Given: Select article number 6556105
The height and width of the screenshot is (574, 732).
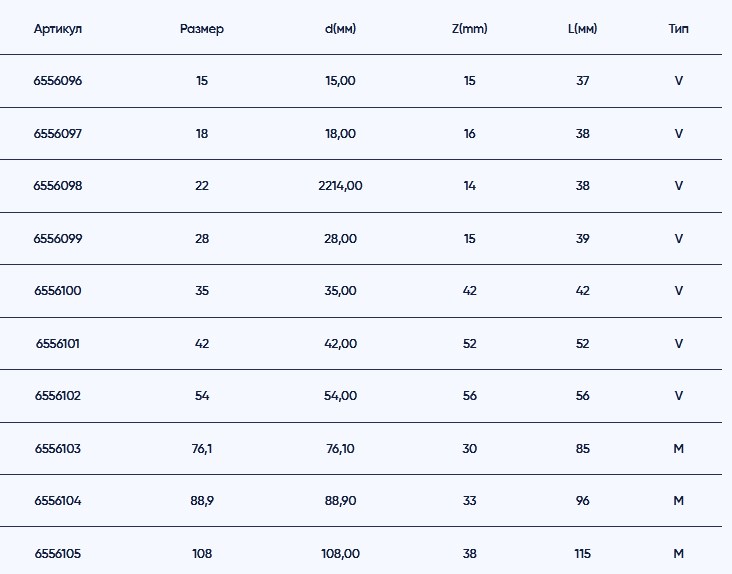Looking at the screenshot, I should pos(58,554).
